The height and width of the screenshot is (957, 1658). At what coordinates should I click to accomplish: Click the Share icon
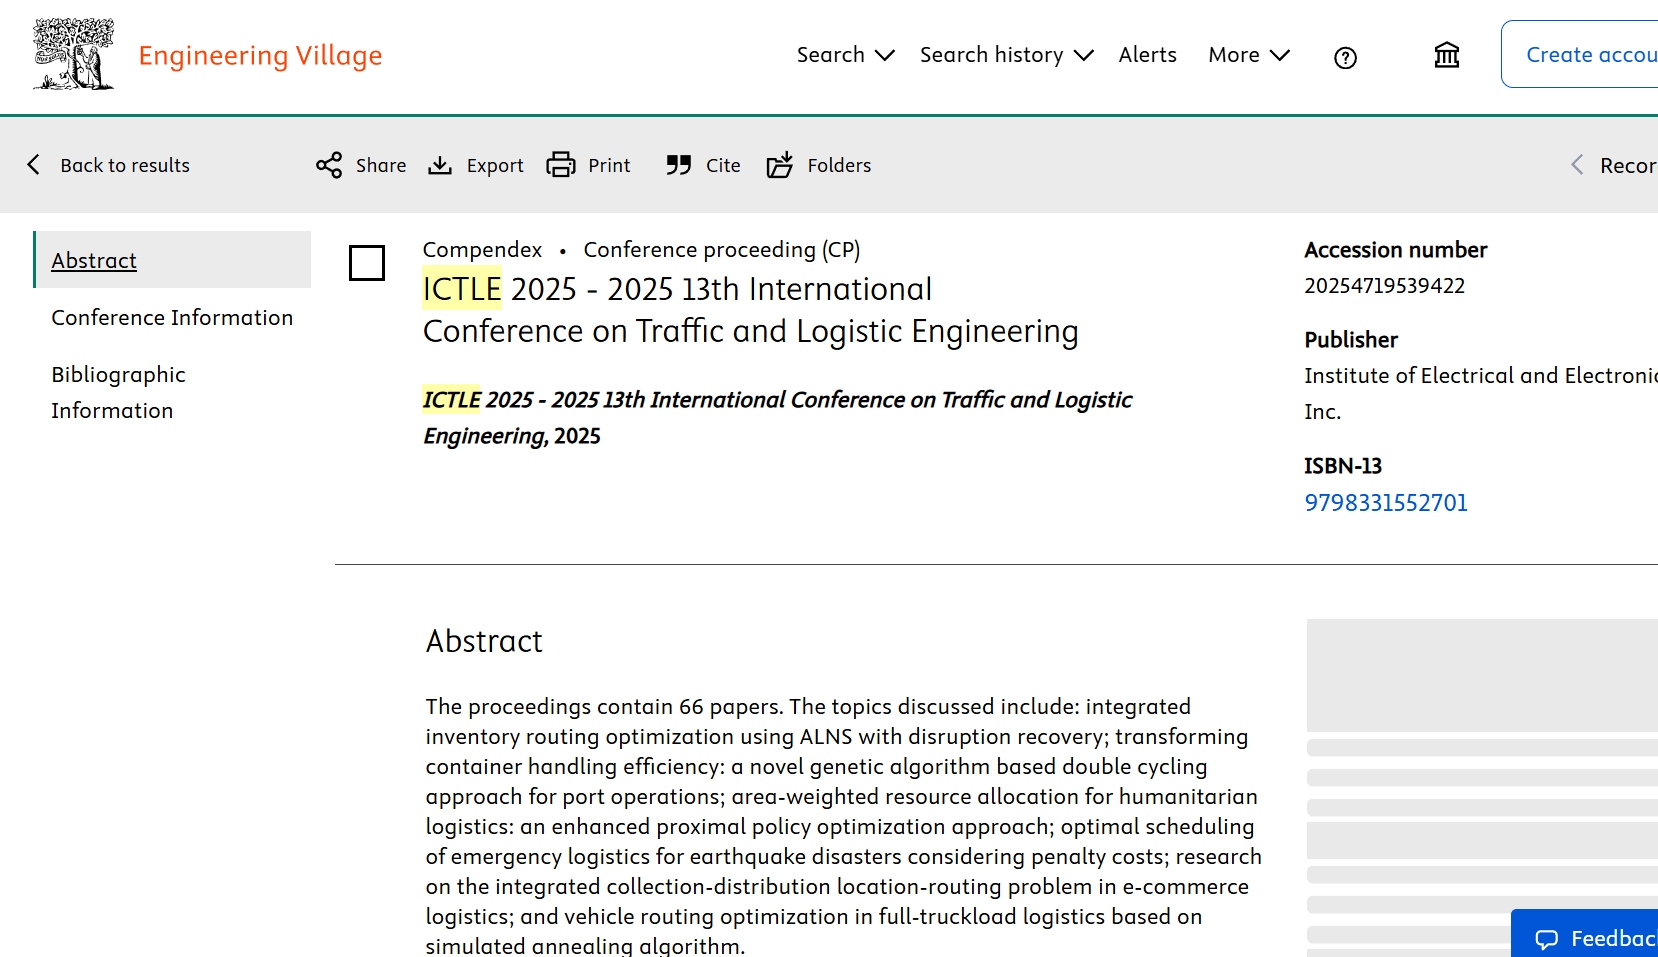[329, 165]
